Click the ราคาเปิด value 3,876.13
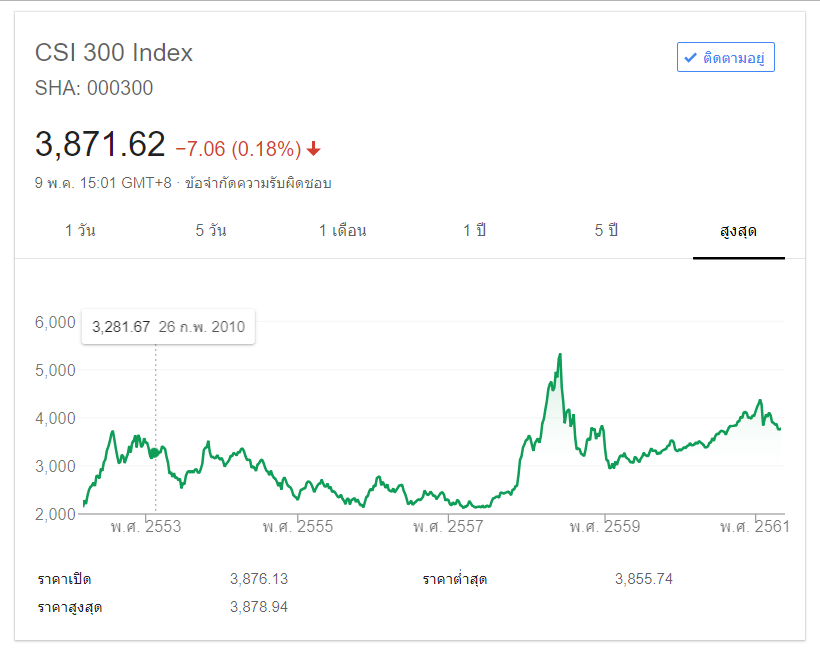The image size is (820, 658). click(x=258, y=579)
